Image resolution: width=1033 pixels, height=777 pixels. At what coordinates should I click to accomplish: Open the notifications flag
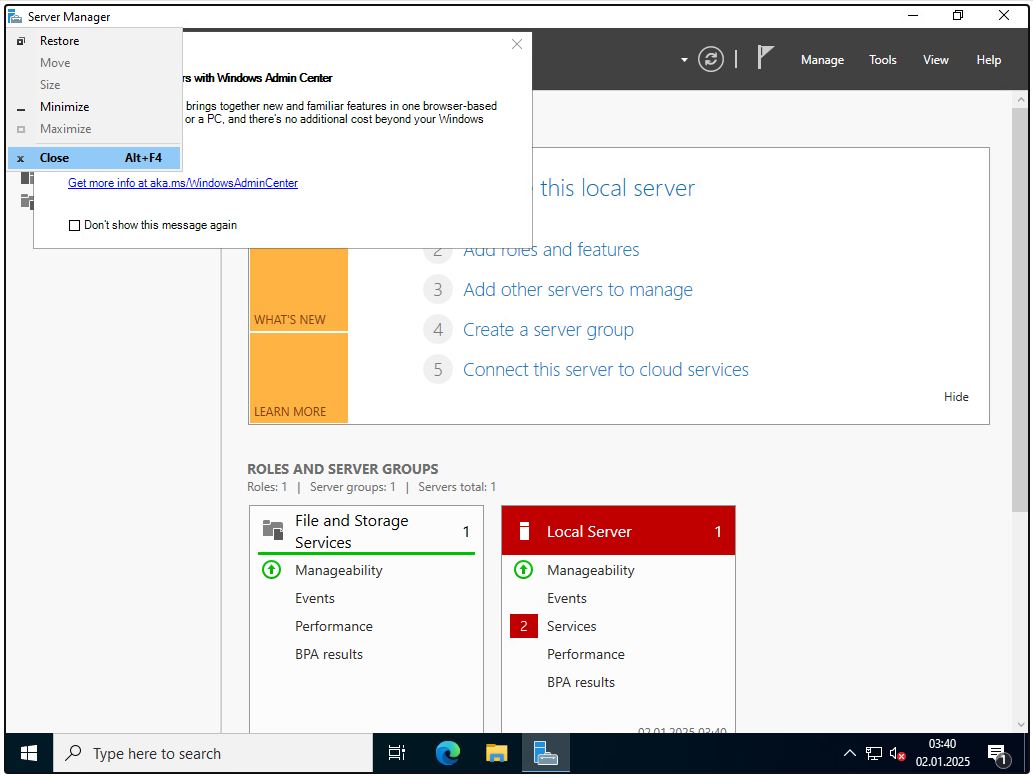(764, 58)
